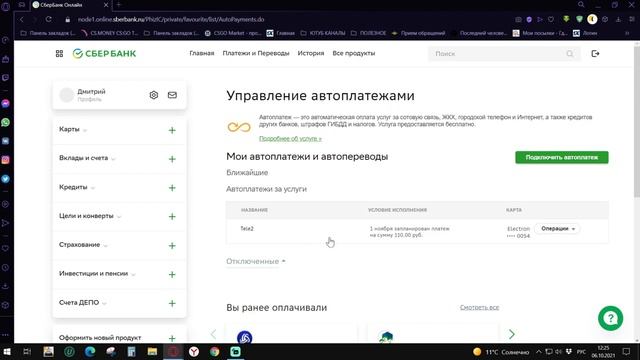
Task: Open Chrome from taskbar
Action: click(x=215, y=351)
